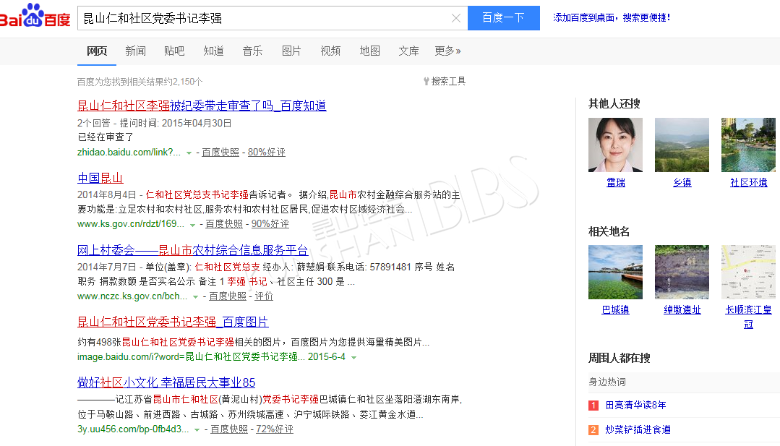The height and width of the screenshot is (446, 780).
Task: Click 添加百度到桌面 link at top
Action: pos(611,18)
